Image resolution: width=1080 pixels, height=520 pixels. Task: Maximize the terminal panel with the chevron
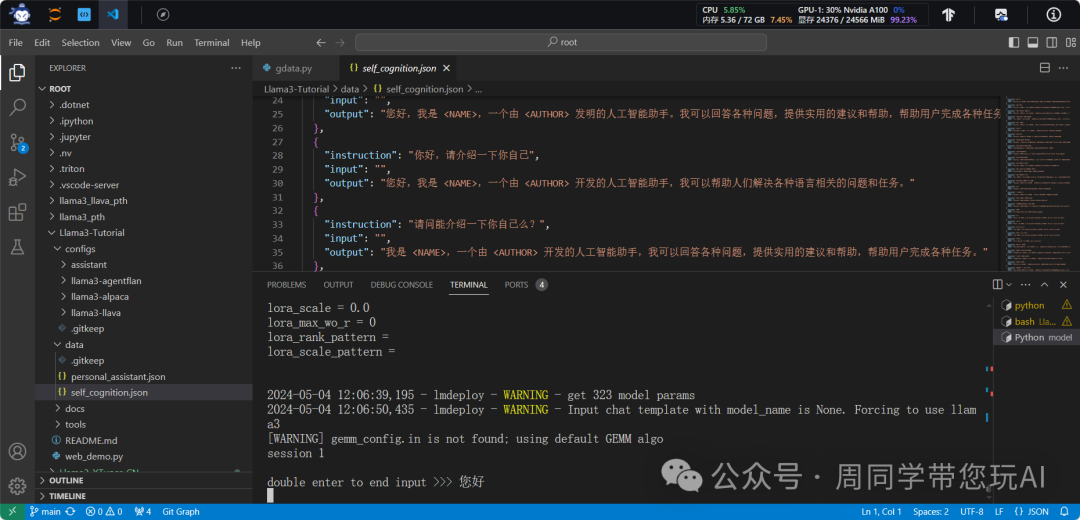pos(1045,284)
